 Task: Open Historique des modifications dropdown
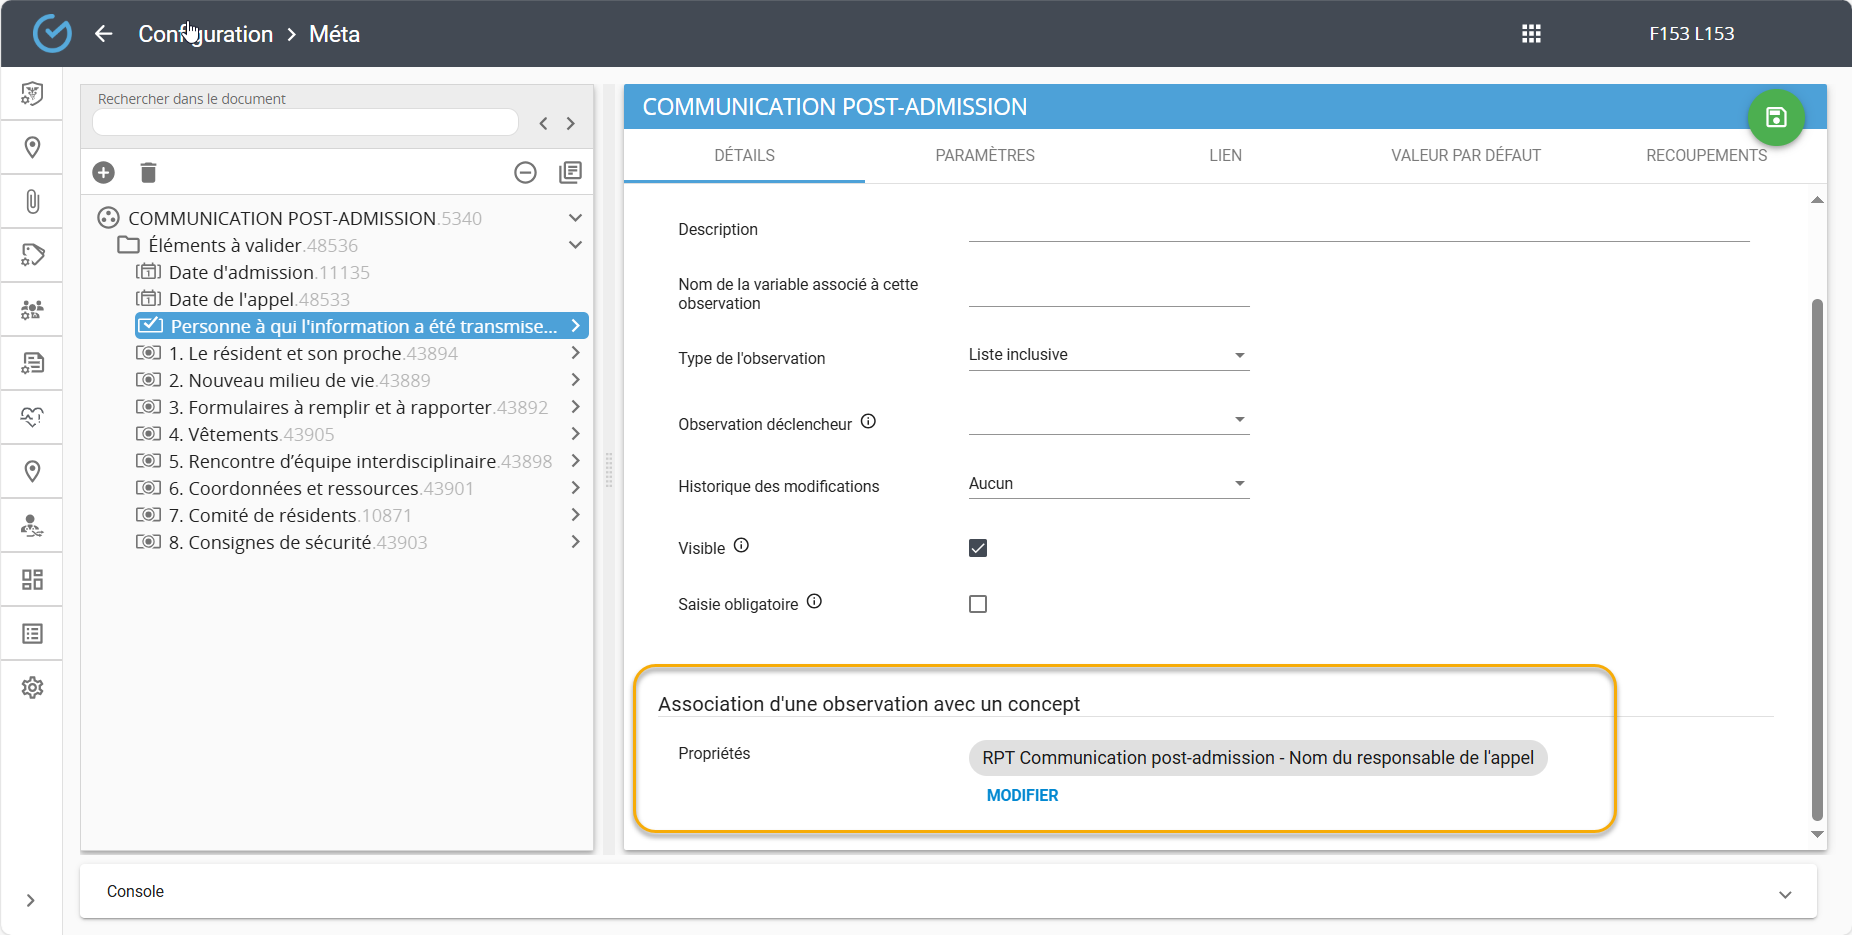[x=1108, y=484]
